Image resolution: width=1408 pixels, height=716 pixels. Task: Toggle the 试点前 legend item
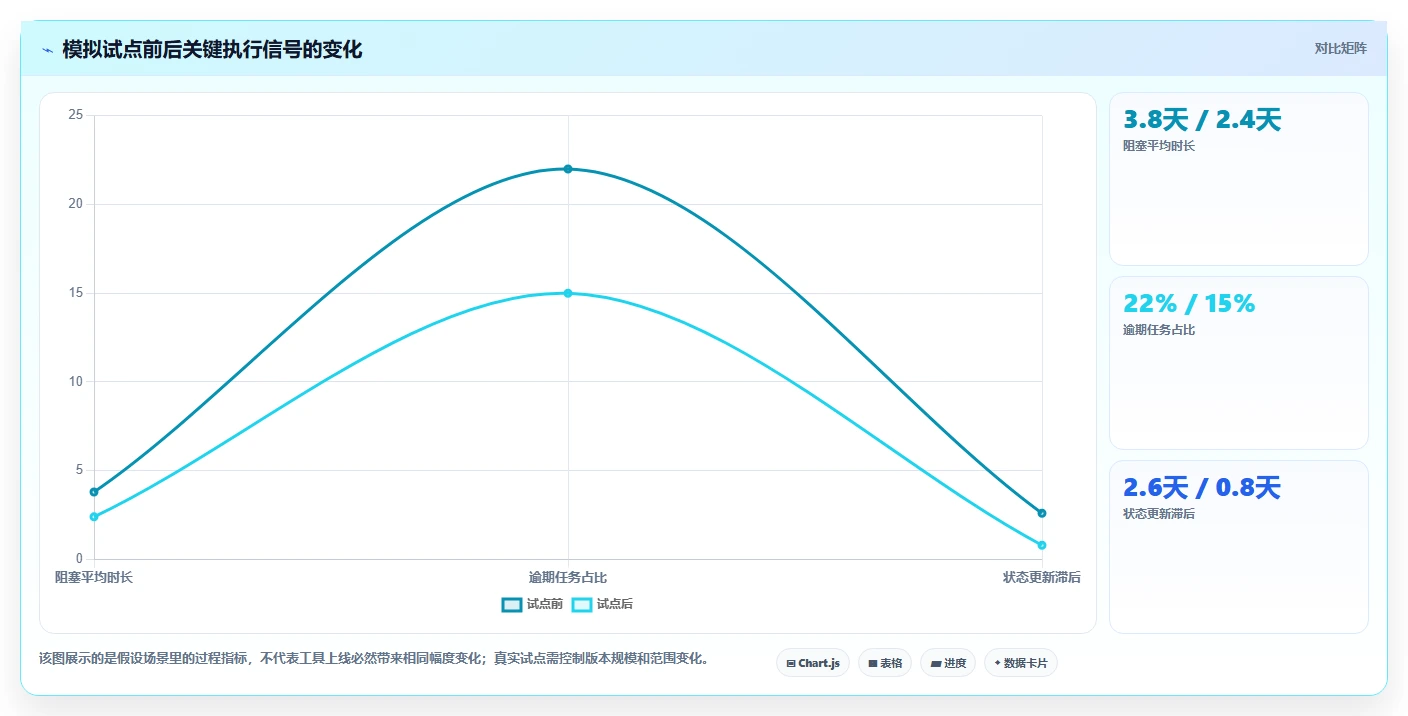tap(532, 604)
